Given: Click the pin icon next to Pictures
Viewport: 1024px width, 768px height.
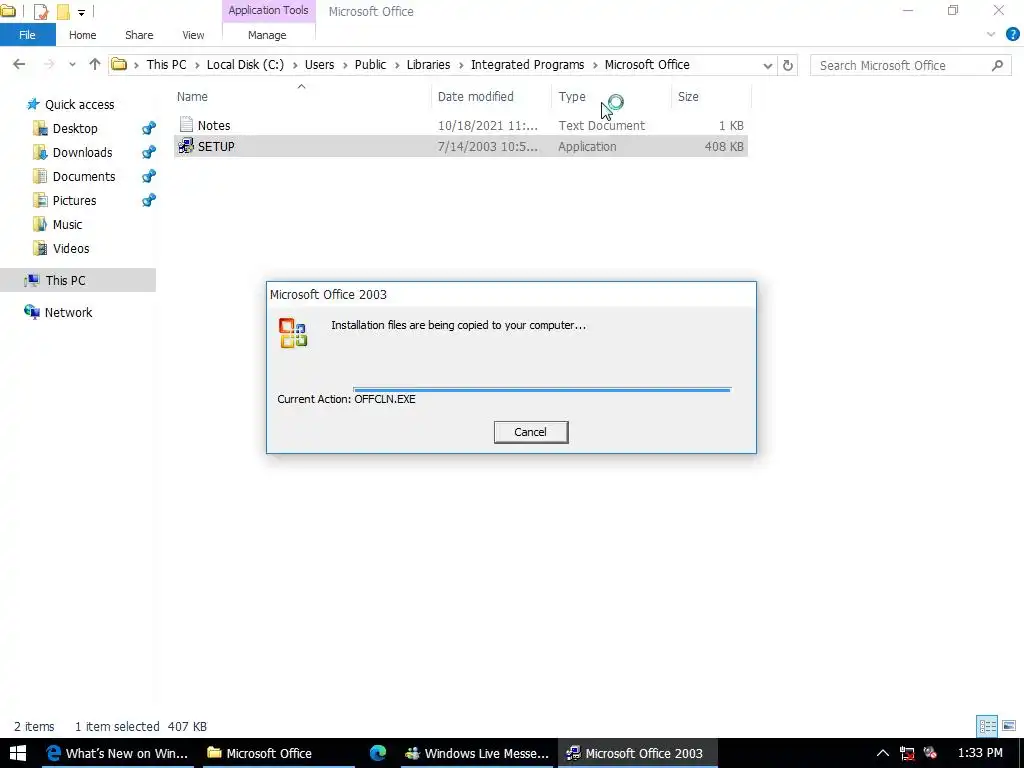Looking at the screenshot, I should pos(149,200).
